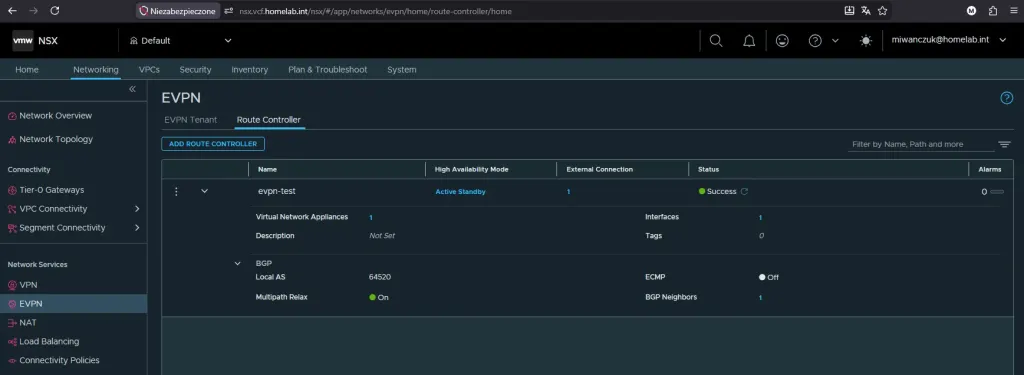Expand the help menu chevron
This screenshot has width=1024, height=375.
[835, 41]
